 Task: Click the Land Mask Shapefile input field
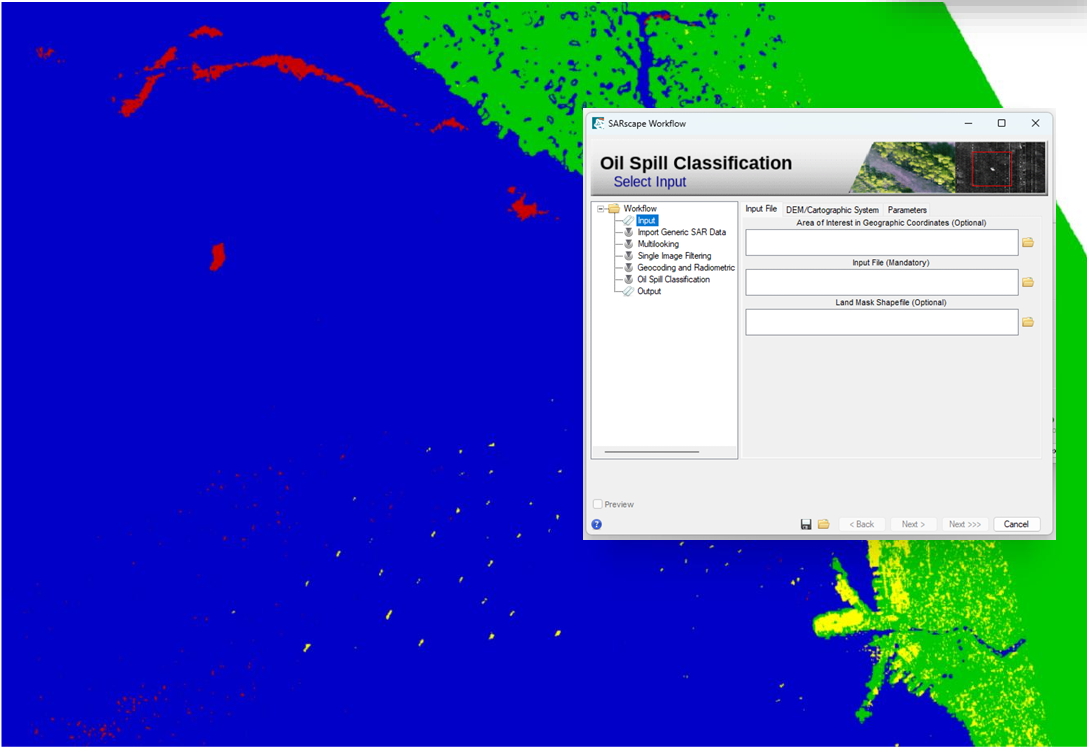[x=882, y=322]
